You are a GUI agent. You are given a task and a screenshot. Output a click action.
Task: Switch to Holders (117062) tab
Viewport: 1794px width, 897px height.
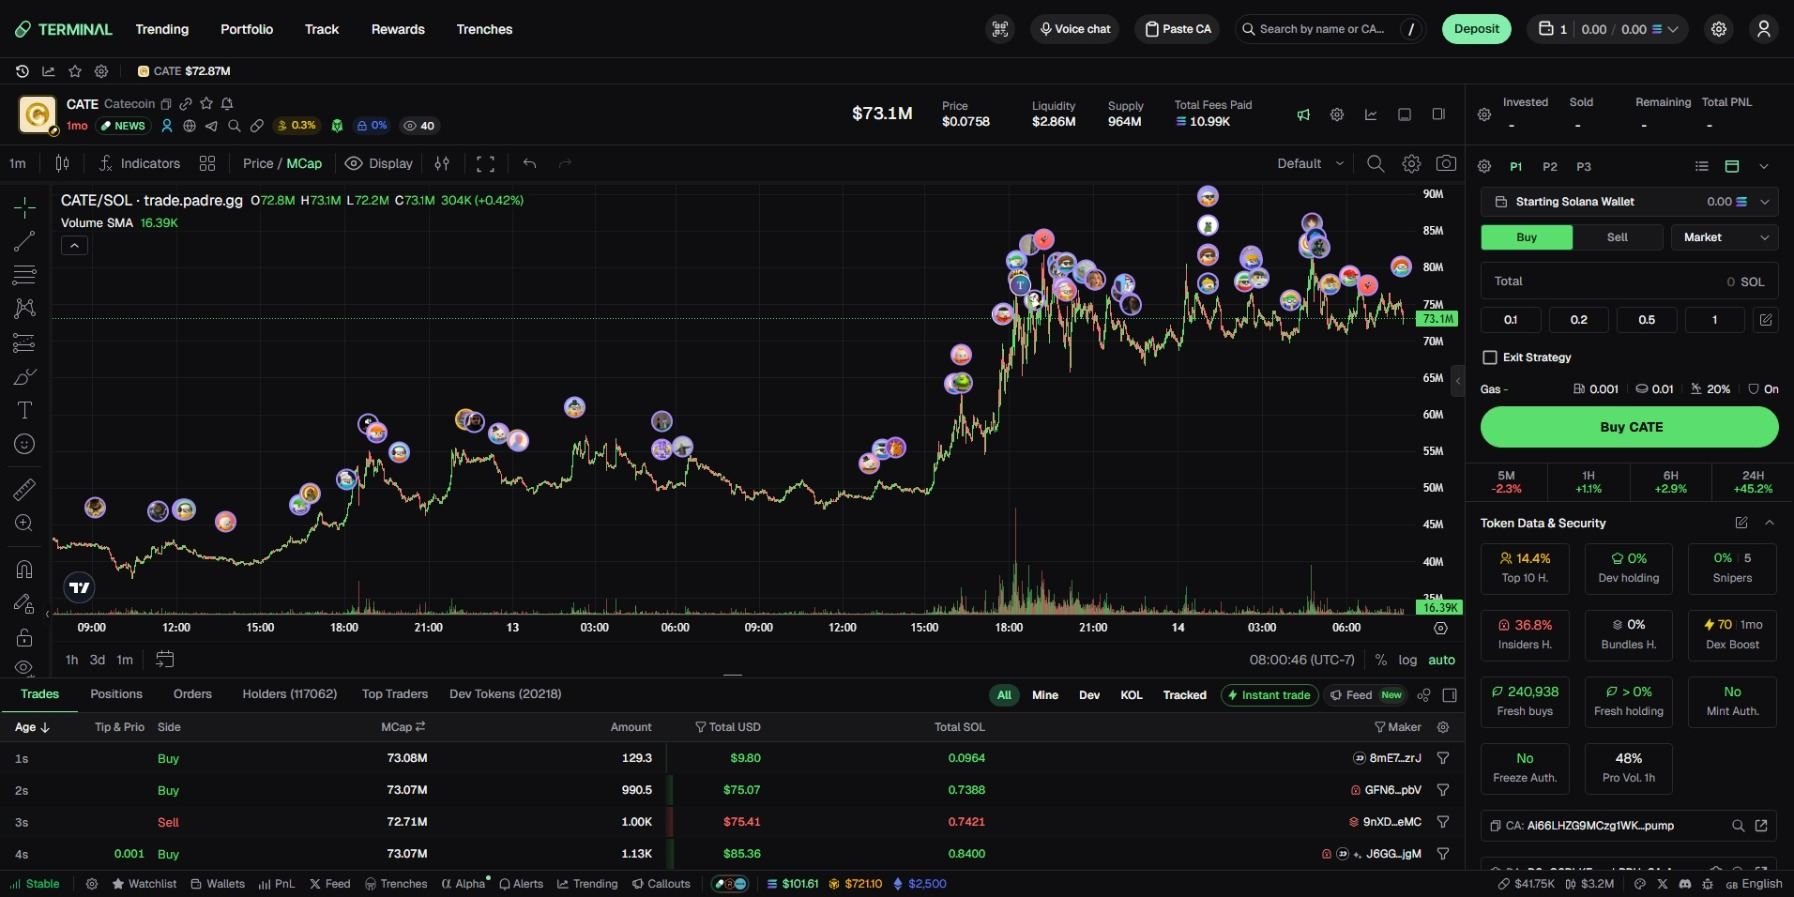(x=290, y=694)
